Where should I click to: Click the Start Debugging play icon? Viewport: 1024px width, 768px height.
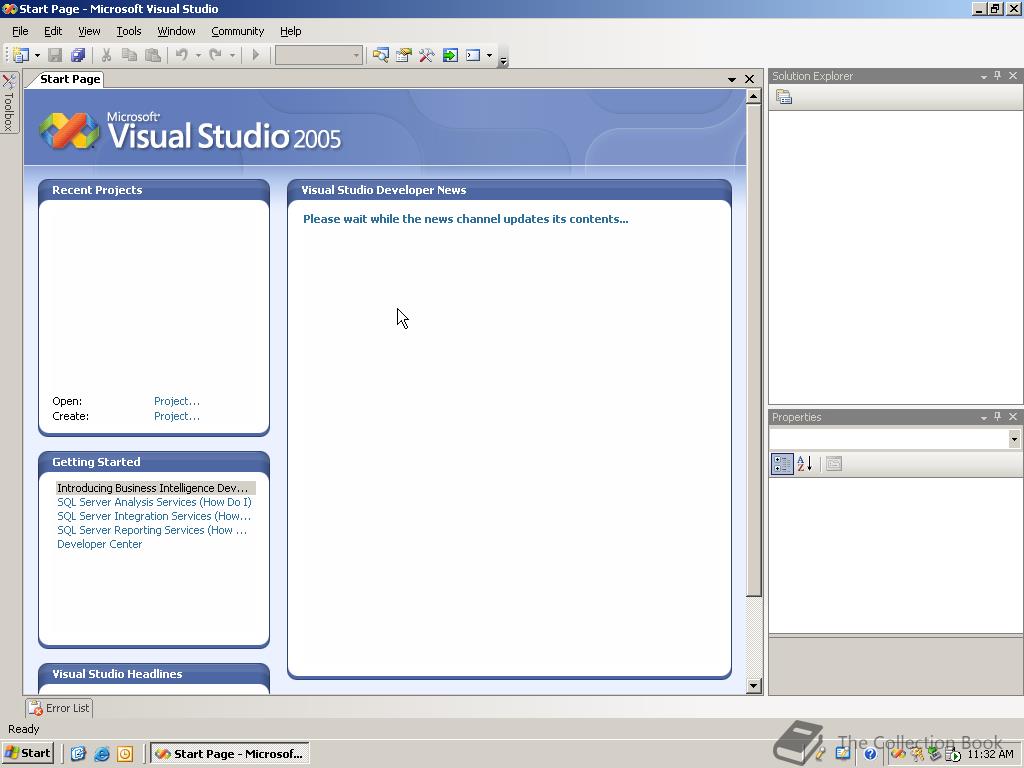pyautogui.click(x=256, y=56)
